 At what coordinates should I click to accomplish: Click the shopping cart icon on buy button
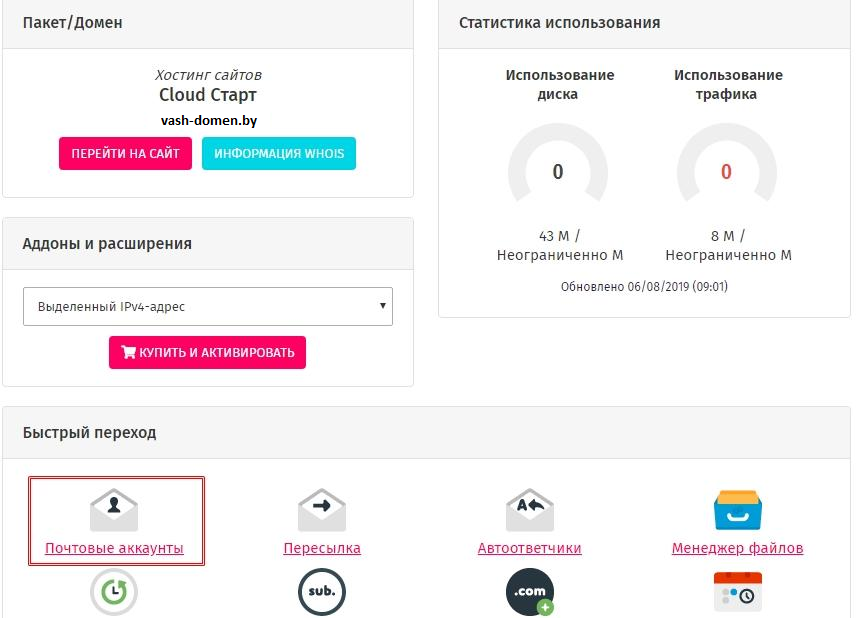click(128, 352)
